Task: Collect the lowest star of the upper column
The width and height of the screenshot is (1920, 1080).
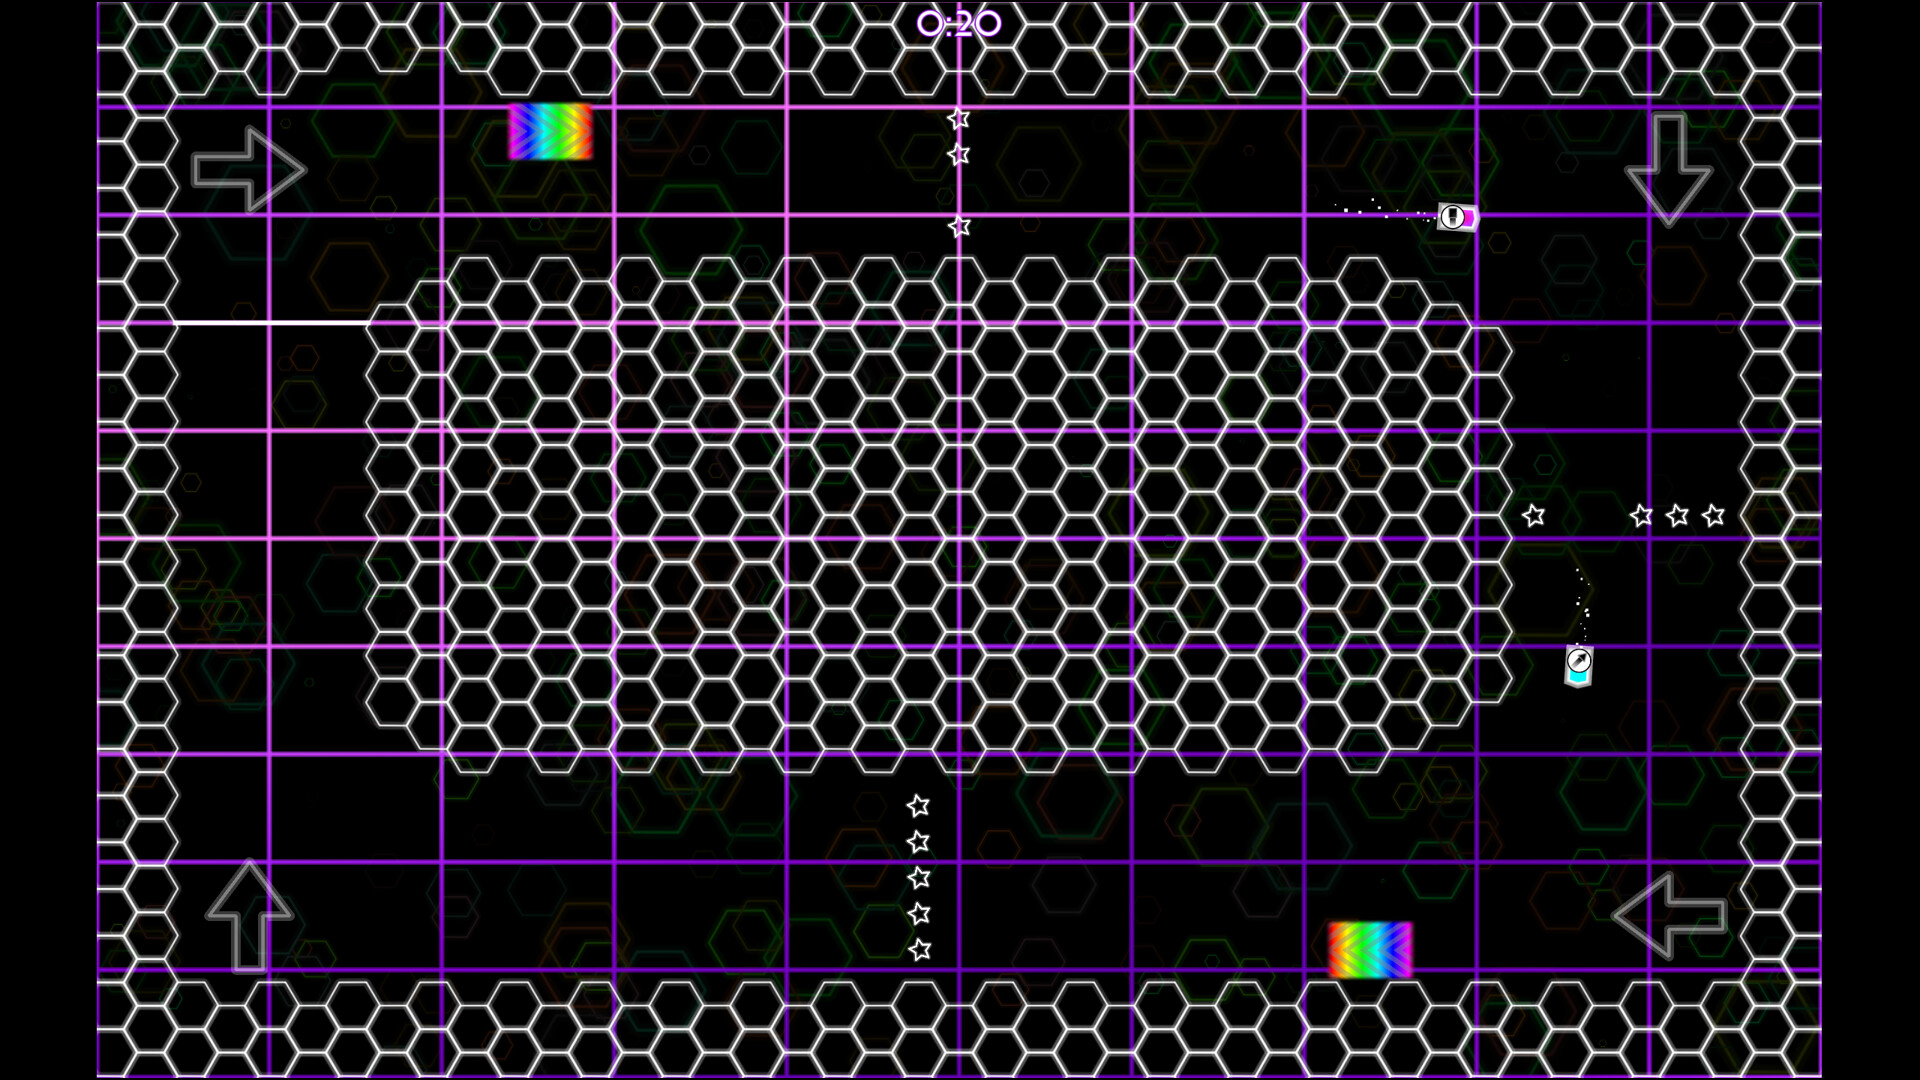Action: coord(959,227)
